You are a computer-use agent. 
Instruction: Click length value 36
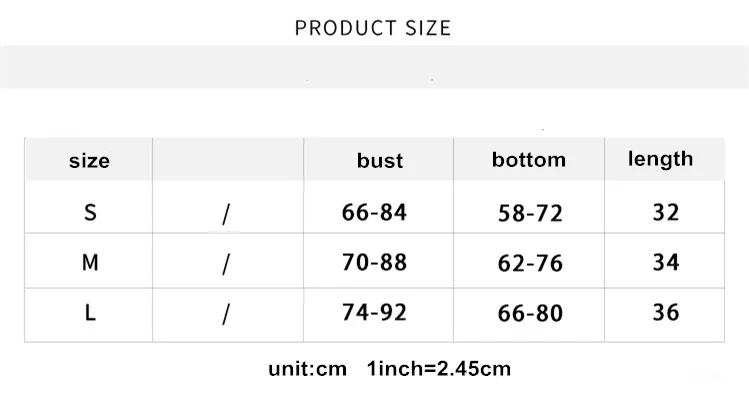point(666,313)
